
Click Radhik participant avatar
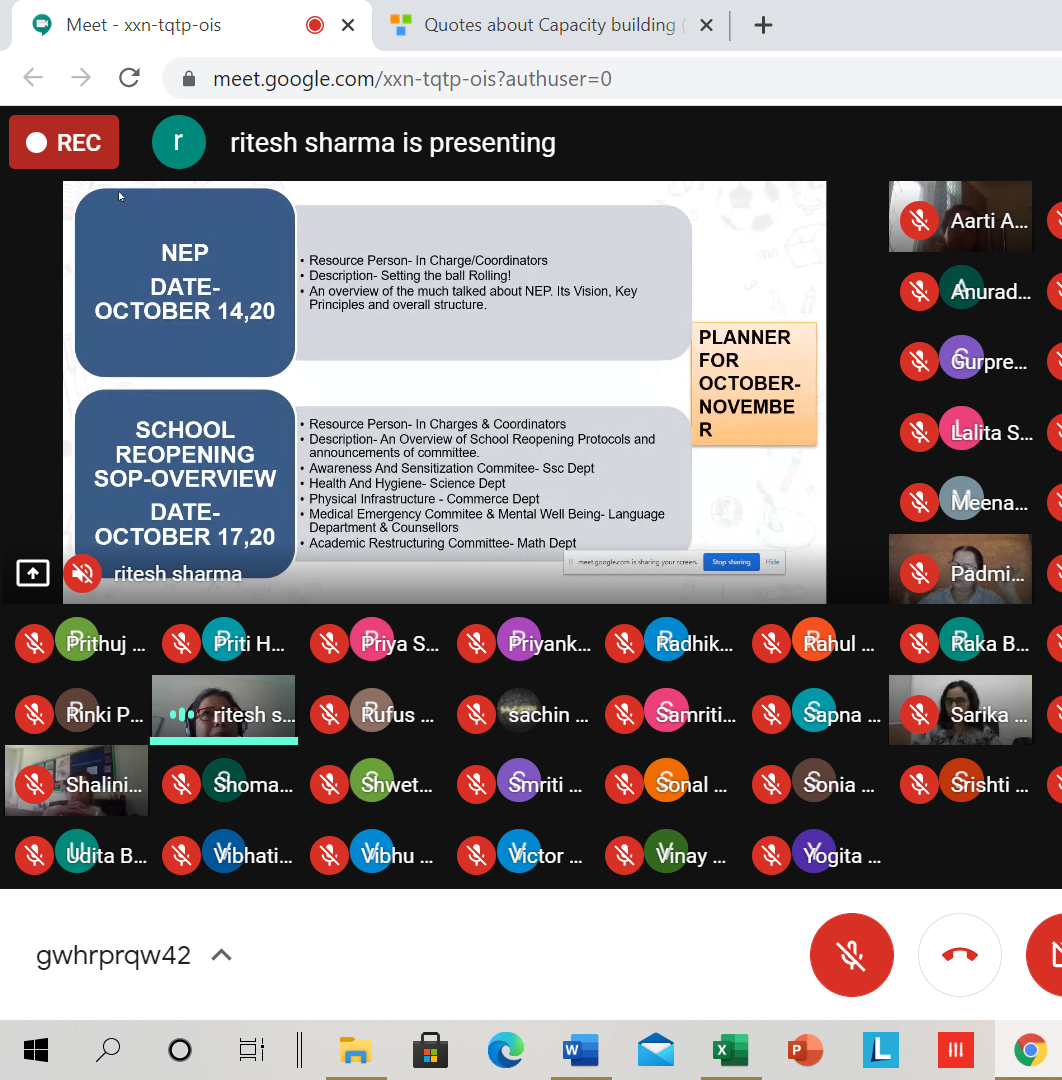pyautogui.click(x=667, y=640)
